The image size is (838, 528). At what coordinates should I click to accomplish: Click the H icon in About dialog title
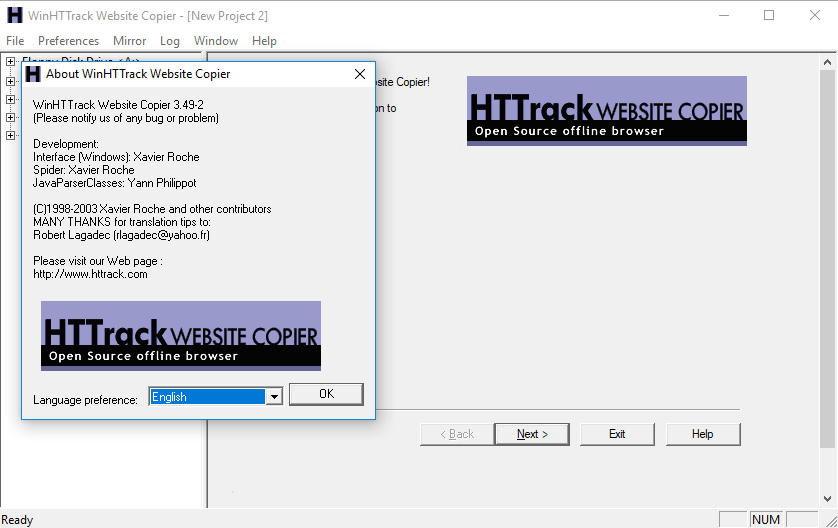[33, 74]
